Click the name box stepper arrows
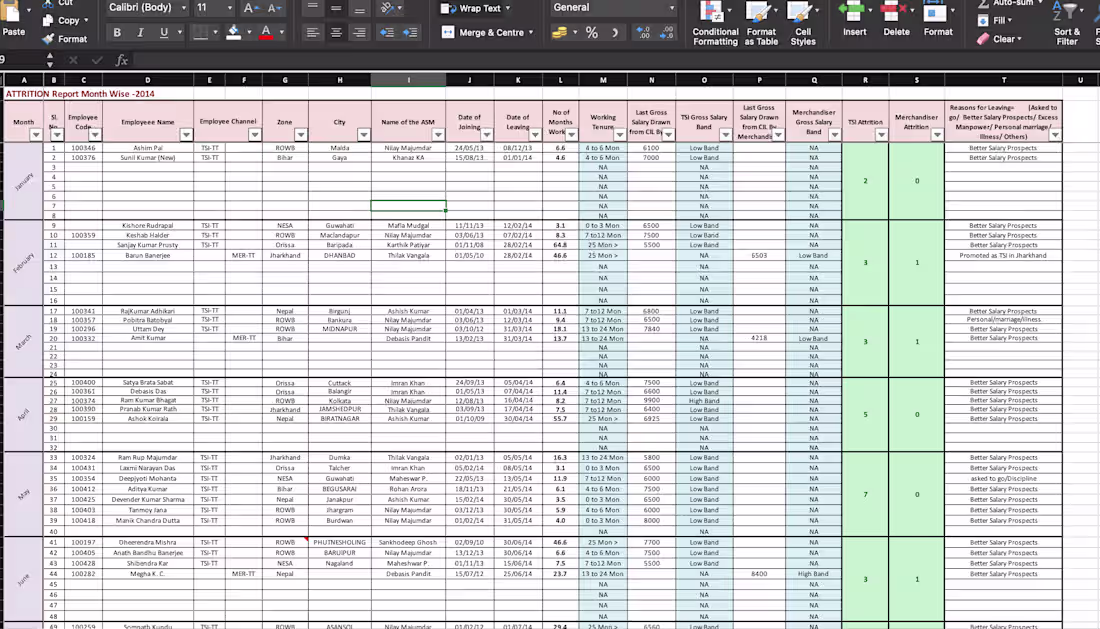Screen dimensions: 1100x629 tap(50, 60)
